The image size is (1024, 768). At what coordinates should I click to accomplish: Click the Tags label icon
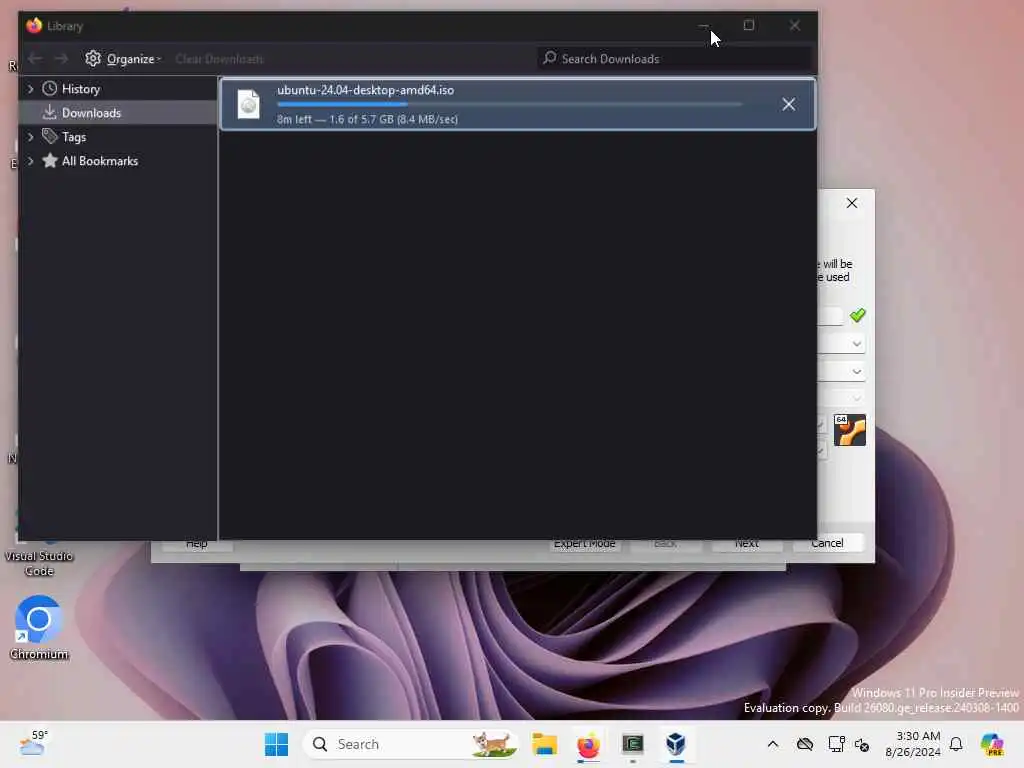pyautogui.click(x=50, y=136)
